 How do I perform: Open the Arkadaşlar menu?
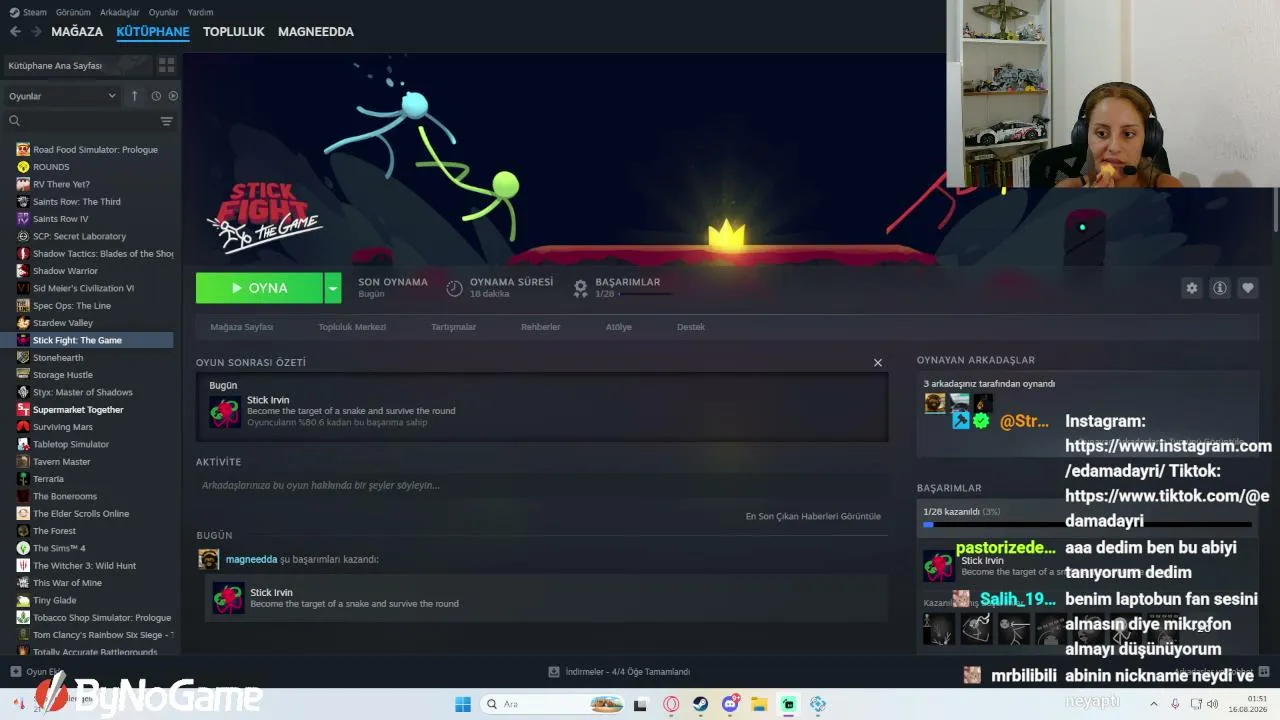tap(120, 12)
